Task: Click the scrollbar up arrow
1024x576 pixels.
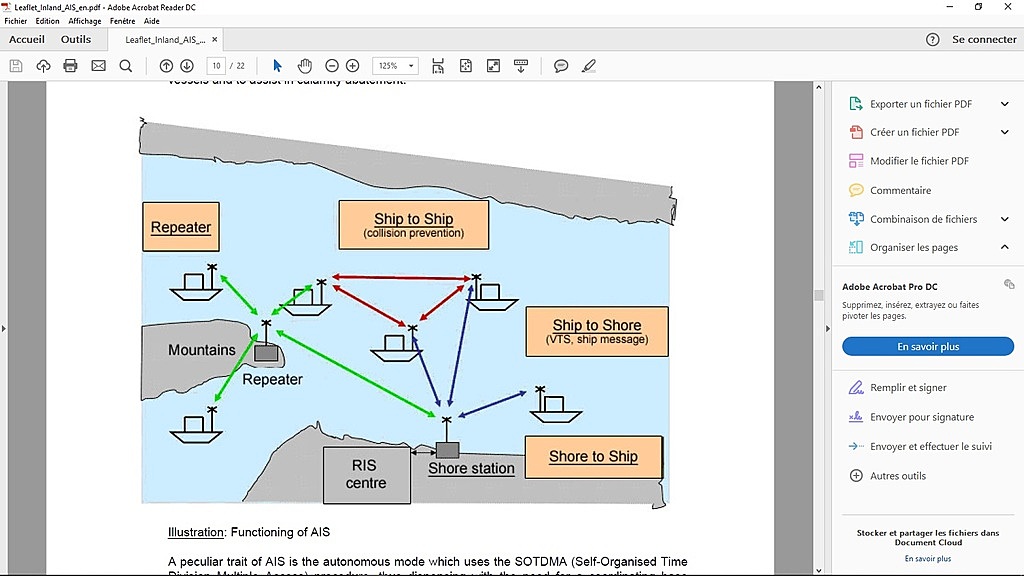Action: click(x=818, y=87)
